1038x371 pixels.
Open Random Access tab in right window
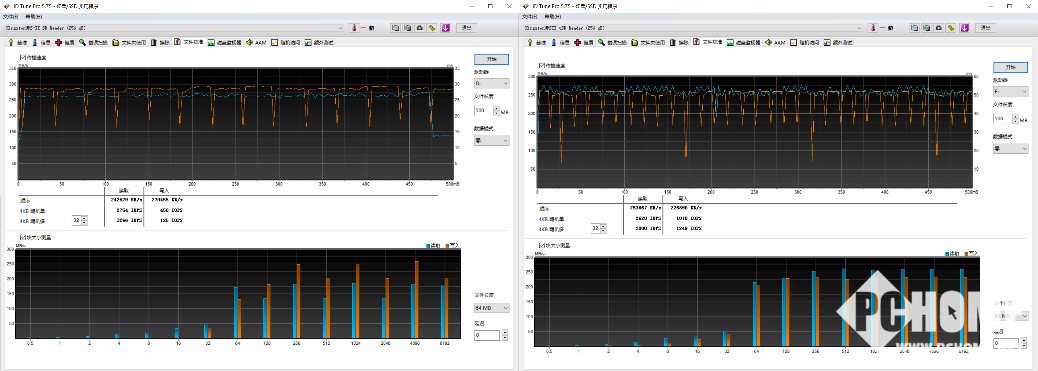point(804,42)
